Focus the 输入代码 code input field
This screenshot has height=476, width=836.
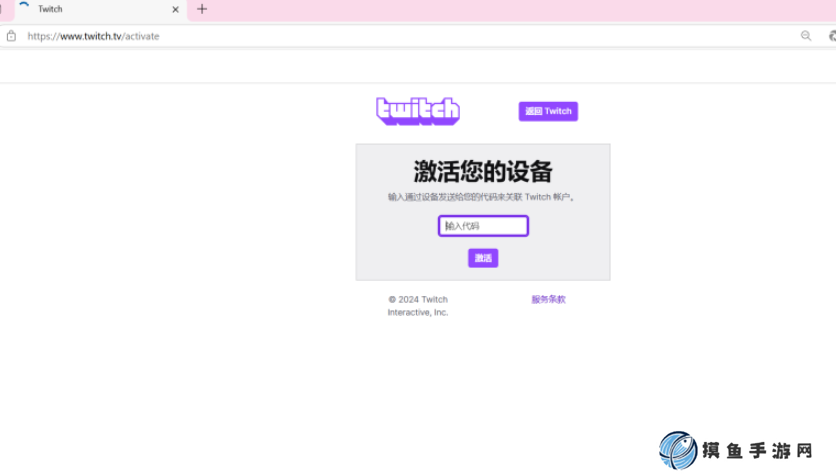(x=483, y=226)
